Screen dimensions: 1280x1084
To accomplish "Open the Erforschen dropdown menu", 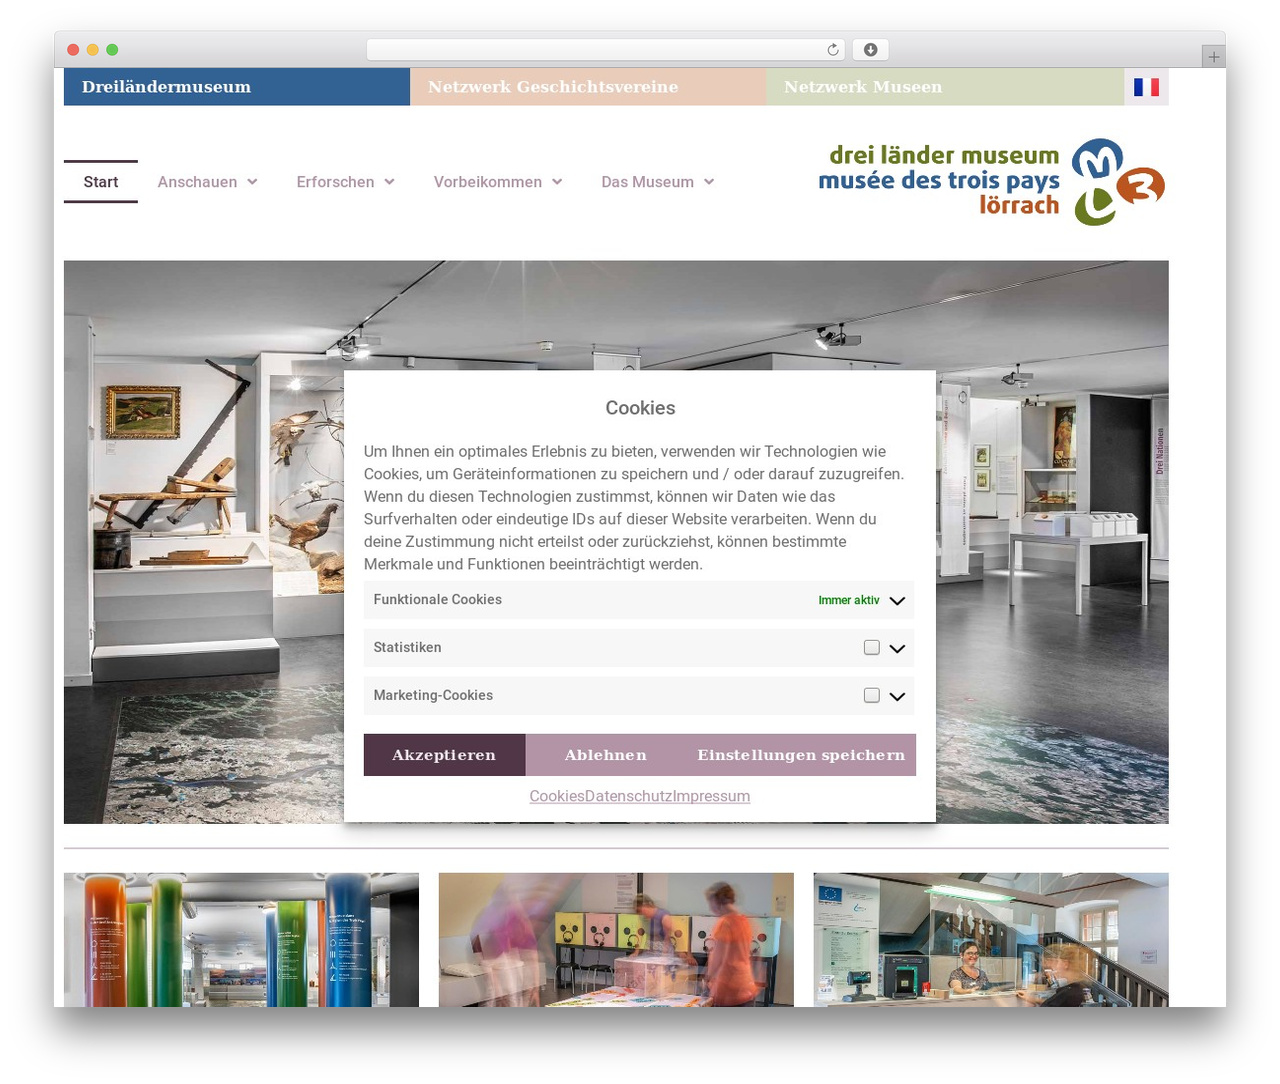I will [345, 182].
